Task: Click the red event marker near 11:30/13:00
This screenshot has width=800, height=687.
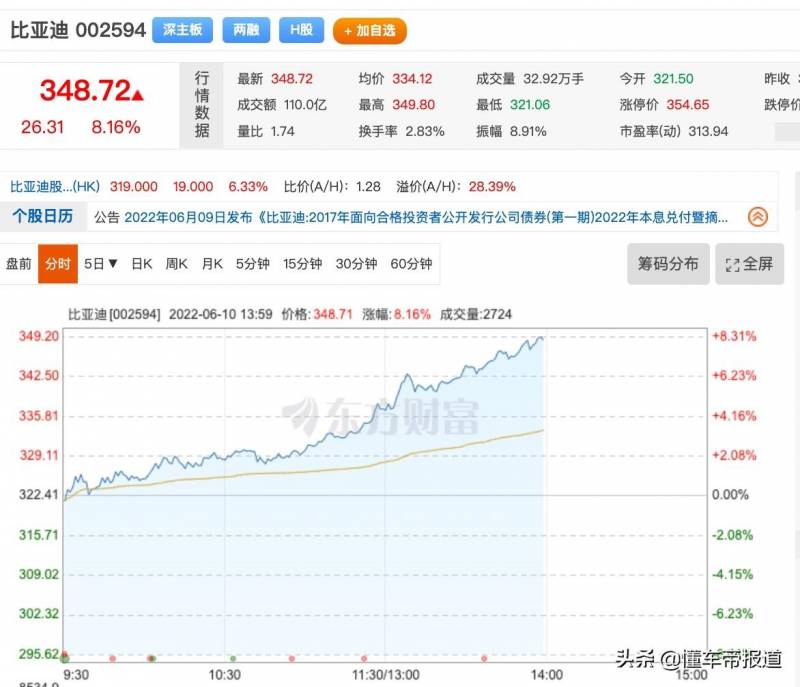Action: pos(364,658)
